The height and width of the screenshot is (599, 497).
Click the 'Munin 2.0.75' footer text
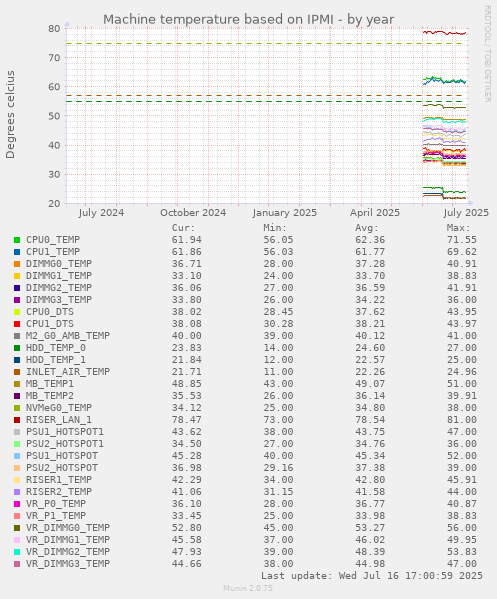pos(248,588)
